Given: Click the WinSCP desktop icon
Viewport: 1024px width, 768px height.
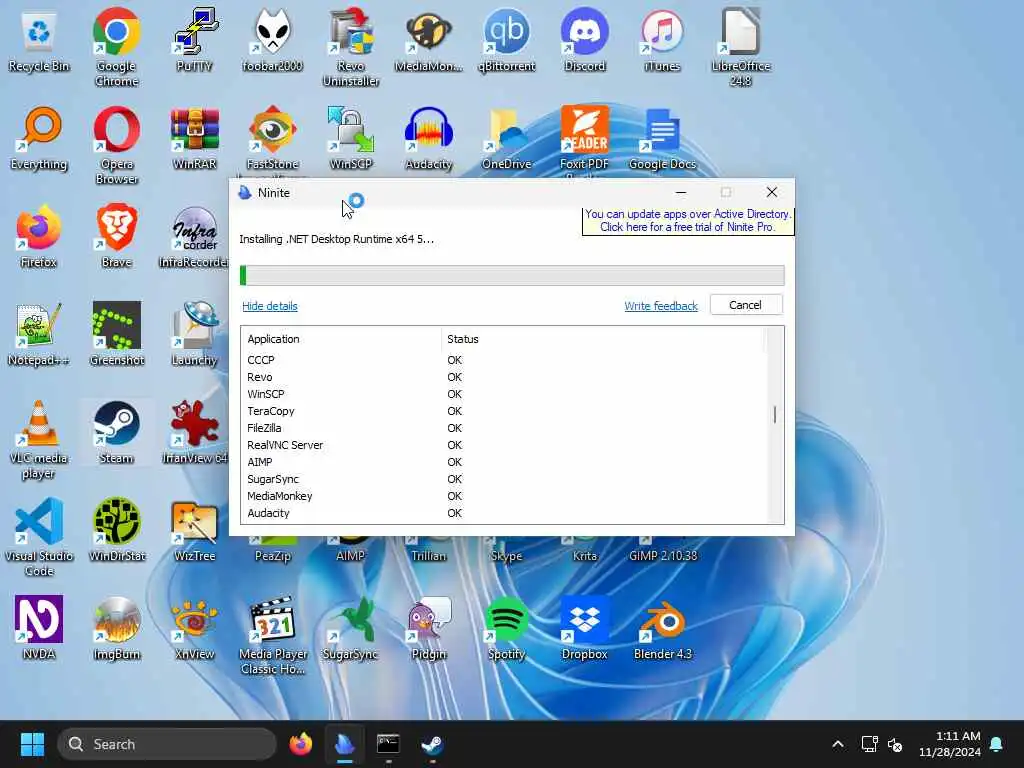Looking at the screenshot, I should pyautogui.click(x=351, y=138).
